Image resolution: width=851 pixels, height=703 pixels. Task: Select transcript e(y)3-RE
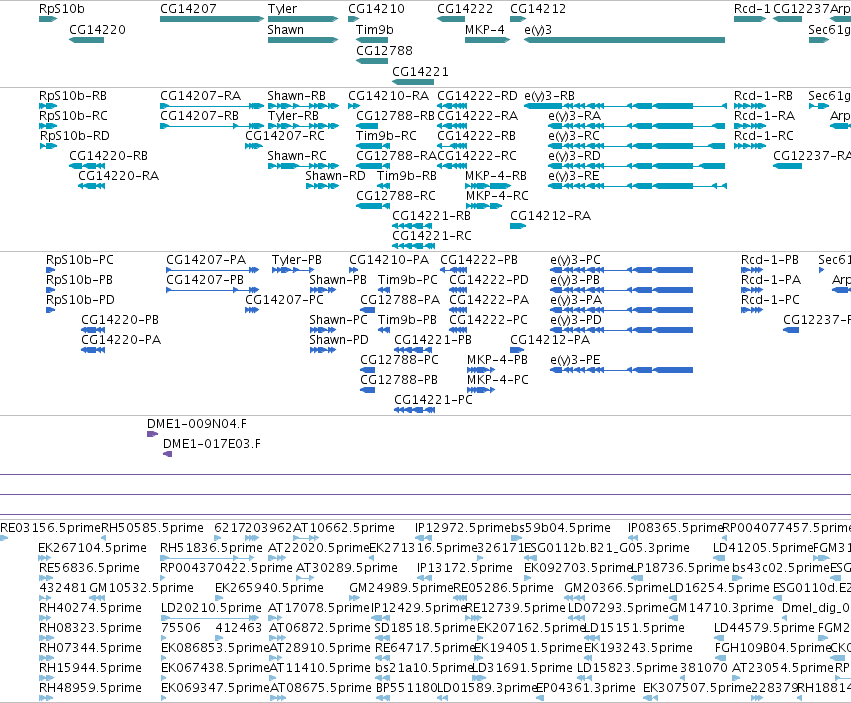[574, 176]
